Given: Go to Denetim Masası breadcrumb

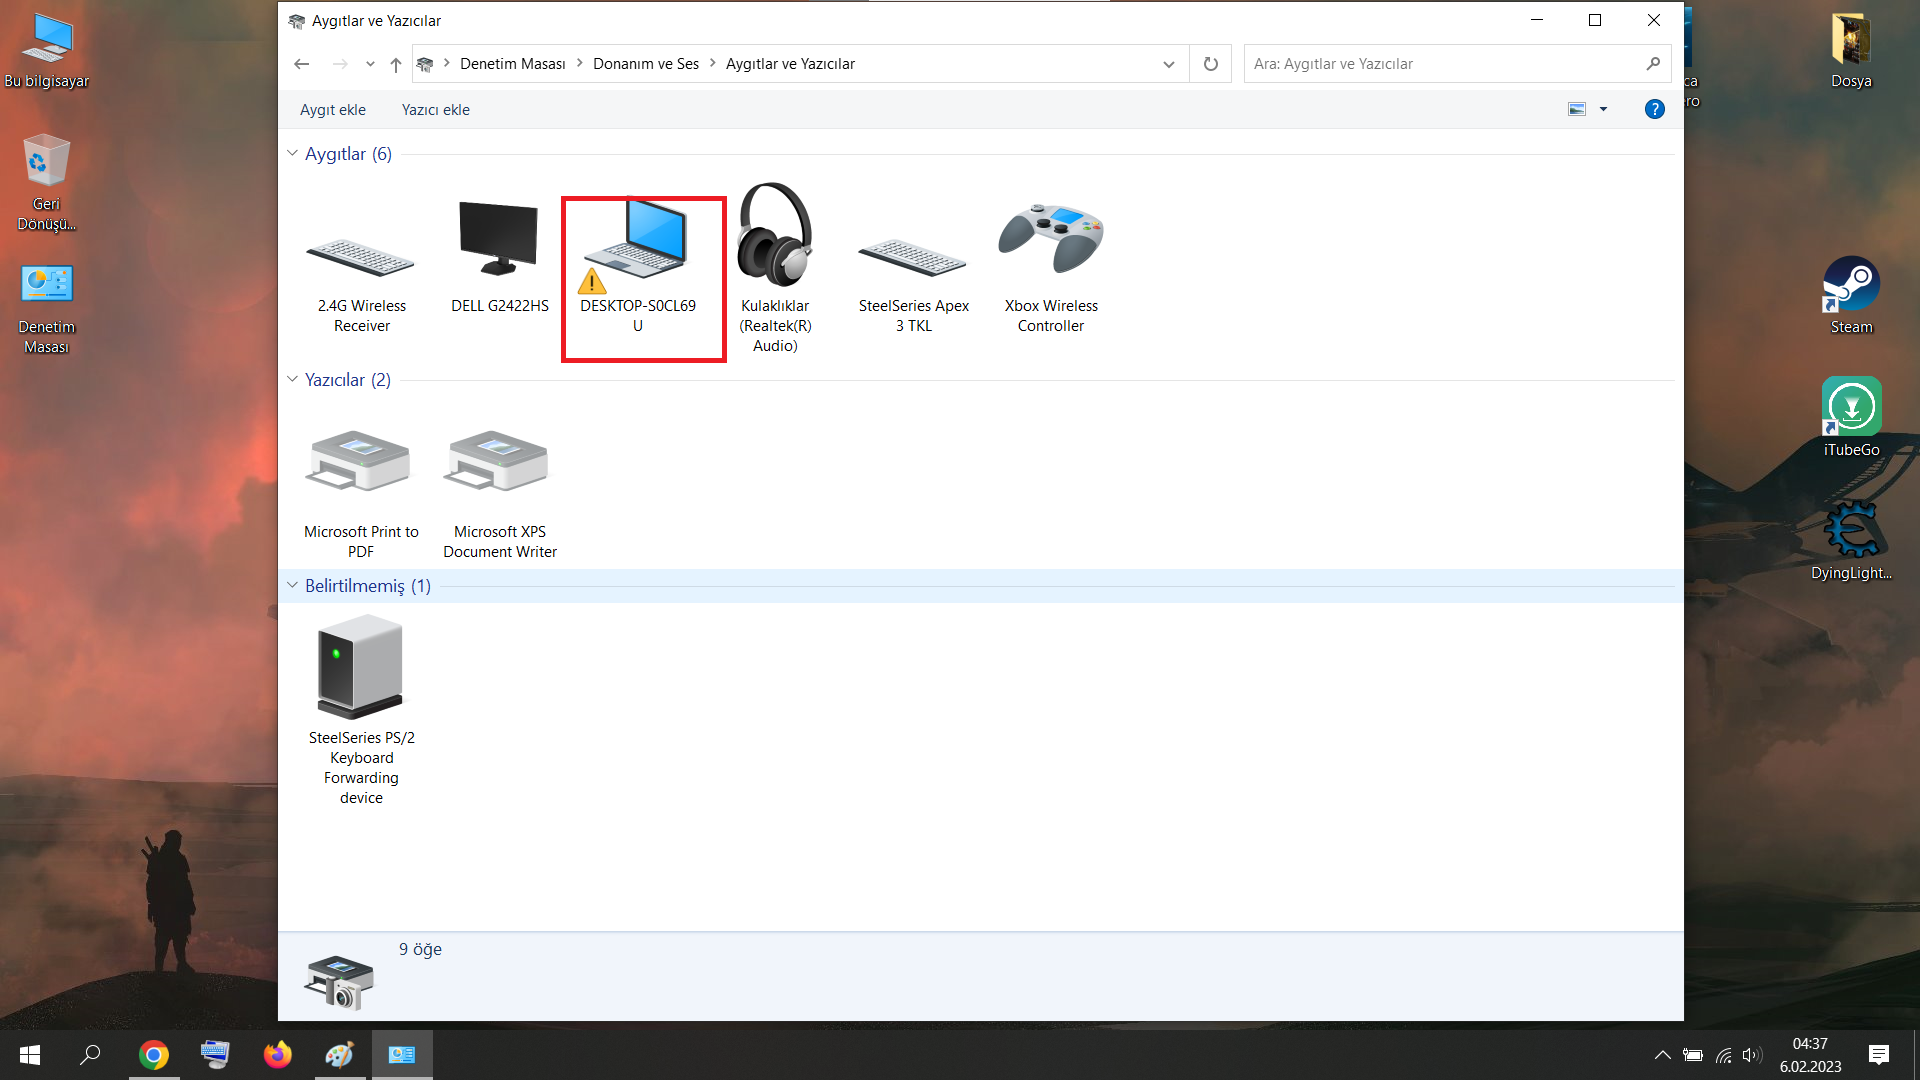Looking at the screenshot, I should [512, 64].
